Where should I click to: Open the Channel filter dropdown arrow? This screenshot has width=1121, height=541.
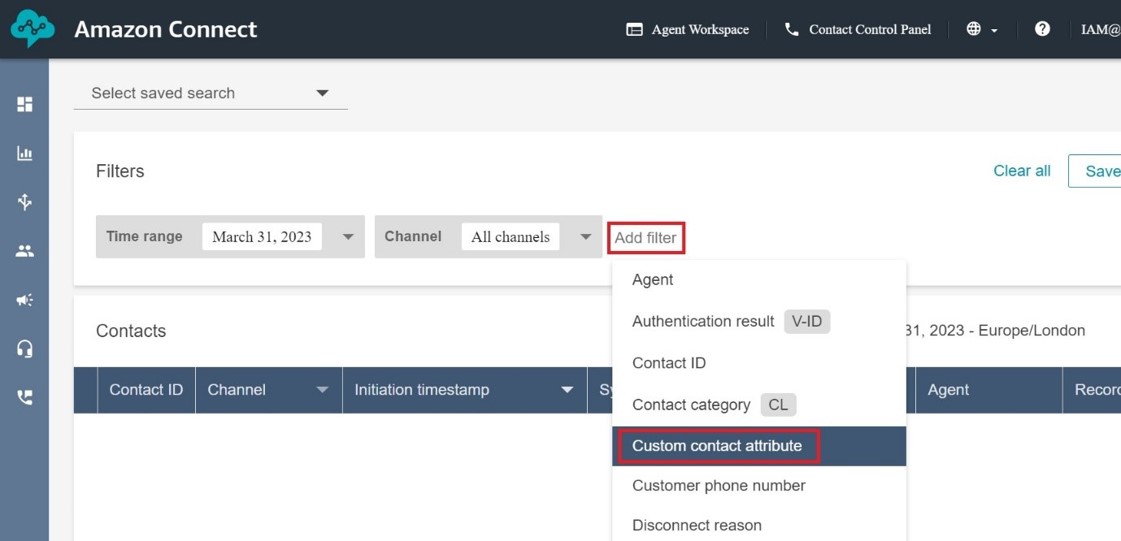[x=586, y=237]
